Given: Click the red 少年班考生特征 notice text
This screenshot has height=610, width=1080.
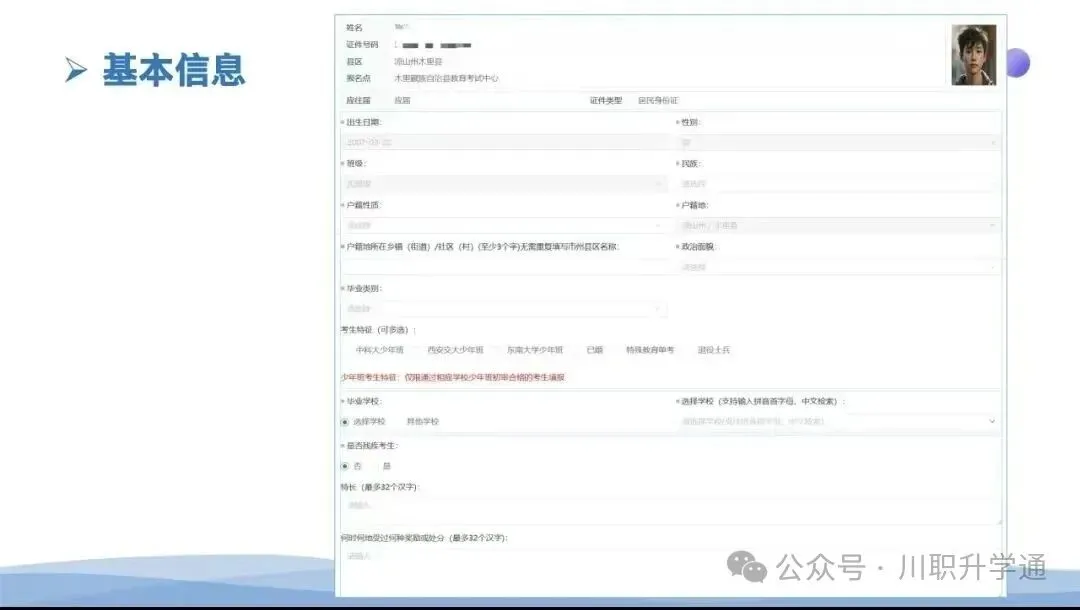Looking at the screenshot, I should (x=453, y=377).
